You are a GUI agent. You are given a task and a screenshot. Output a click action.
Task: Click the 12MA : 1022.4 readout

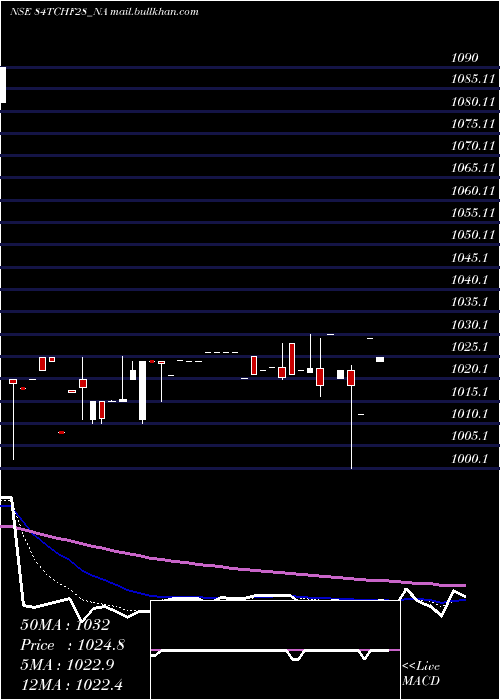point(72,685)
